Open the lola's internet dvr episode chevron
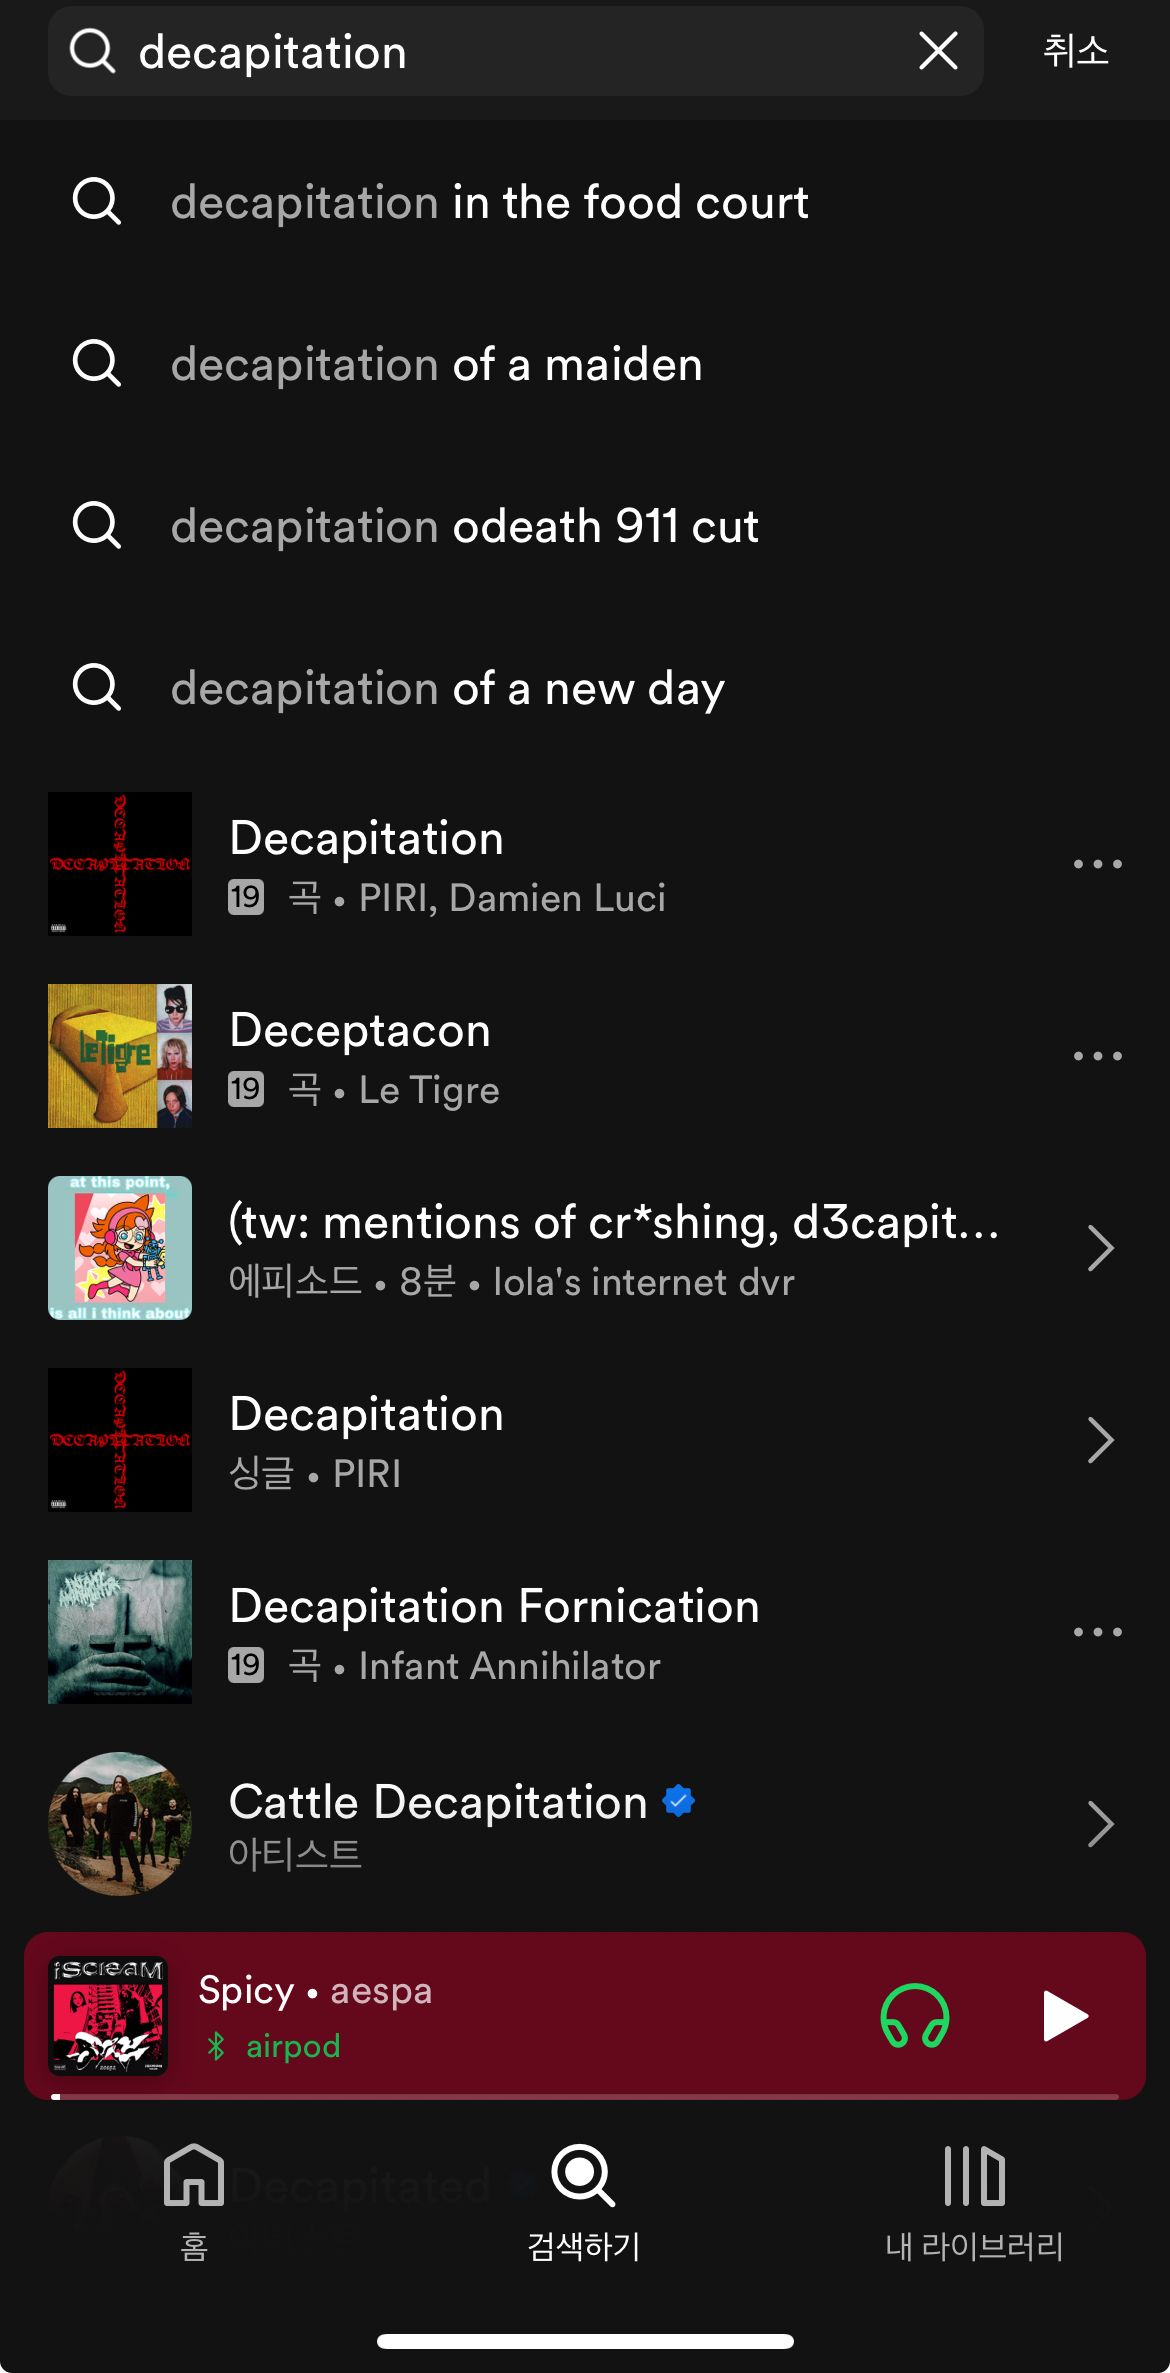This screenshot has width=1170, height=2373. [1099, 1248]
